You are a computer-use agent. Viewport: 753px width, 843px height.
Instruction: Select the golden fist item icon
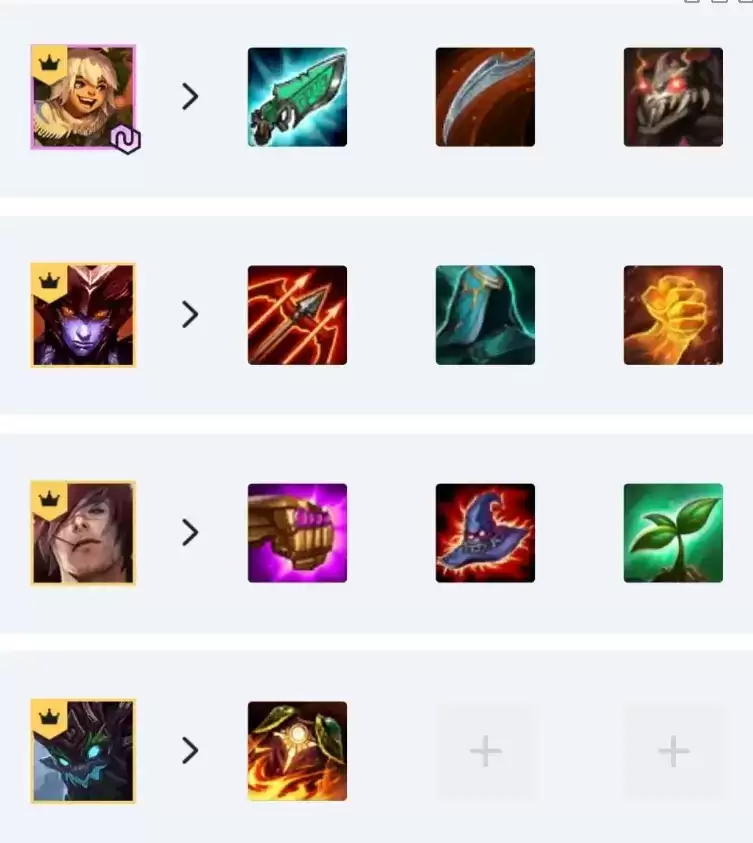click(673, 315)
